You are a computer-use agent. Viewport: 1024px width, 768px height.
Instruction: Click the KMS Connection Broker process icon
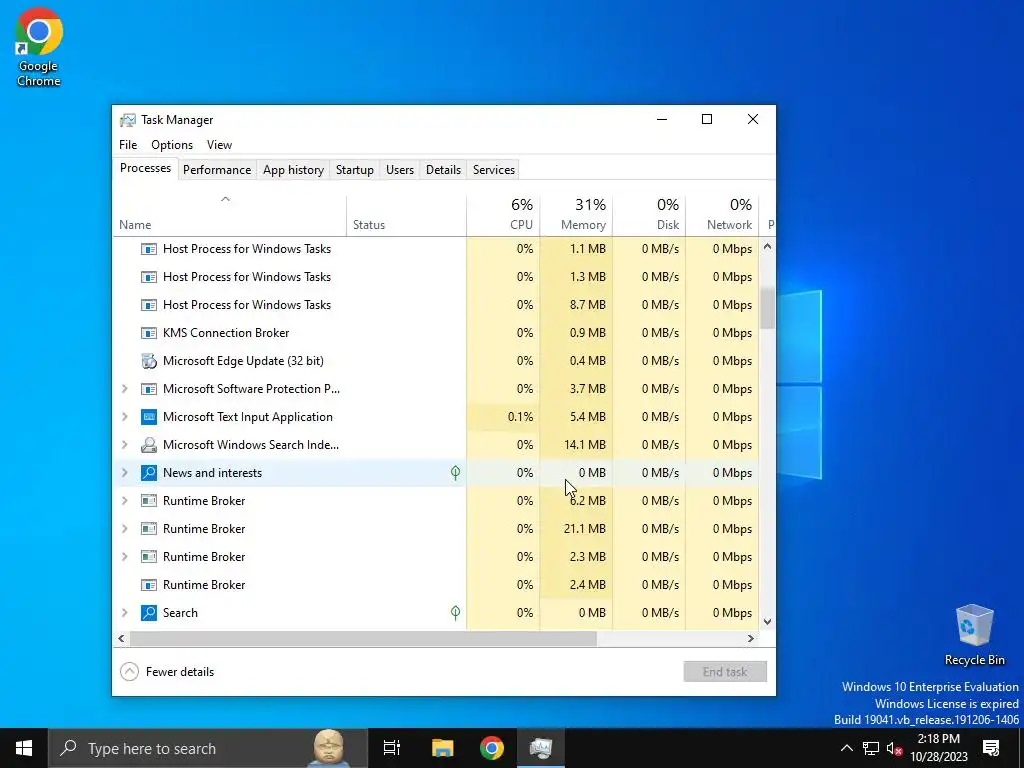149,333
